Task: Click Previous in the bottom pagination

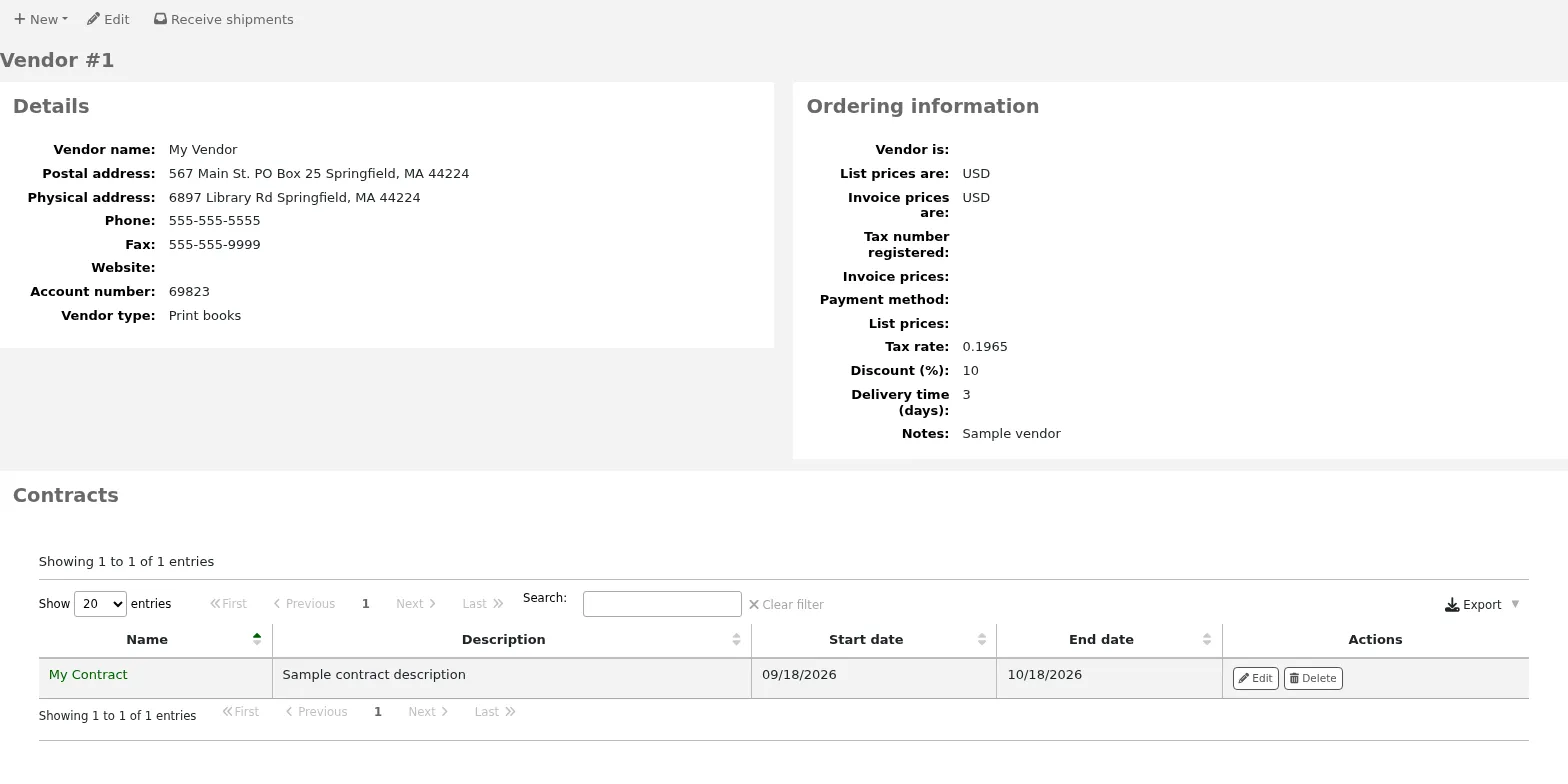Action: pyautogui.click(x=316, y=712)
